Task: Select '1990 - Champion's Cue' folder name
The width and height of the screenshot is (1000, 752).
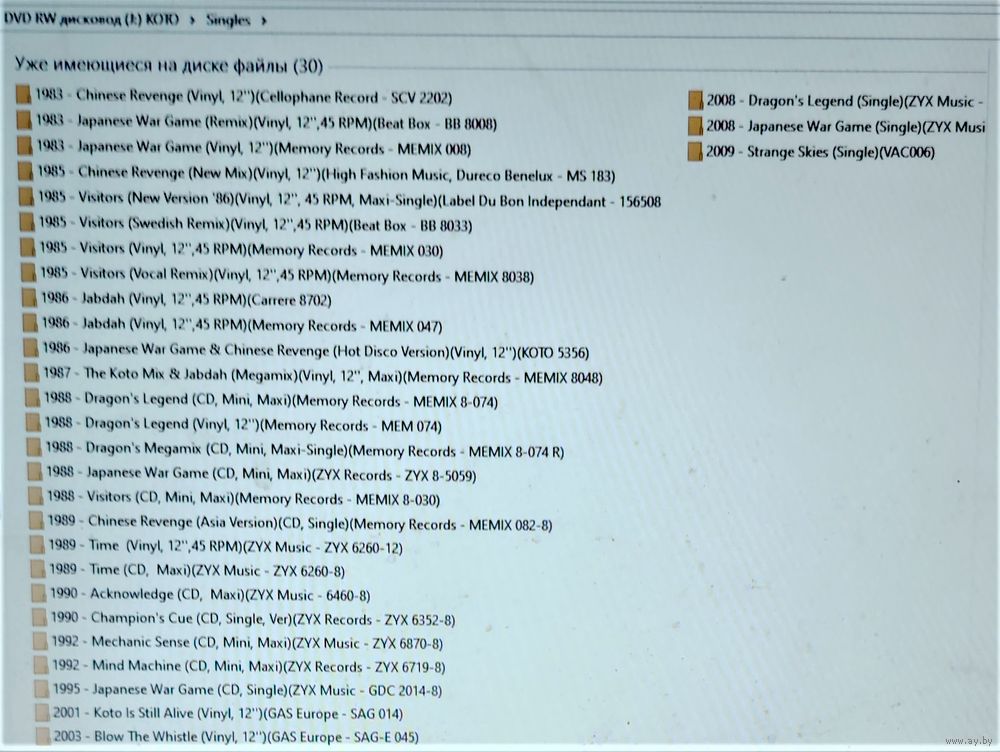Action: coord(253,619)
